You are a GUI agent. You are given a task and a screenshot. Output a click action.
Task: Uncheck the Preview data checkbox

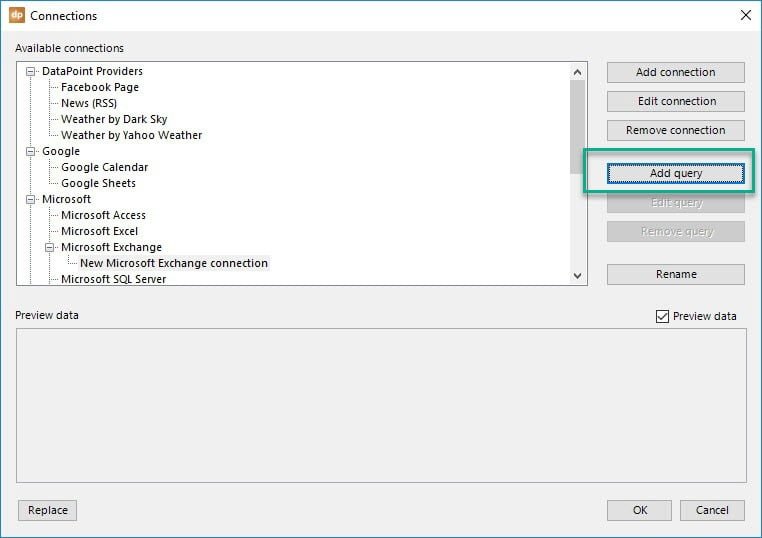pos(662,316)
